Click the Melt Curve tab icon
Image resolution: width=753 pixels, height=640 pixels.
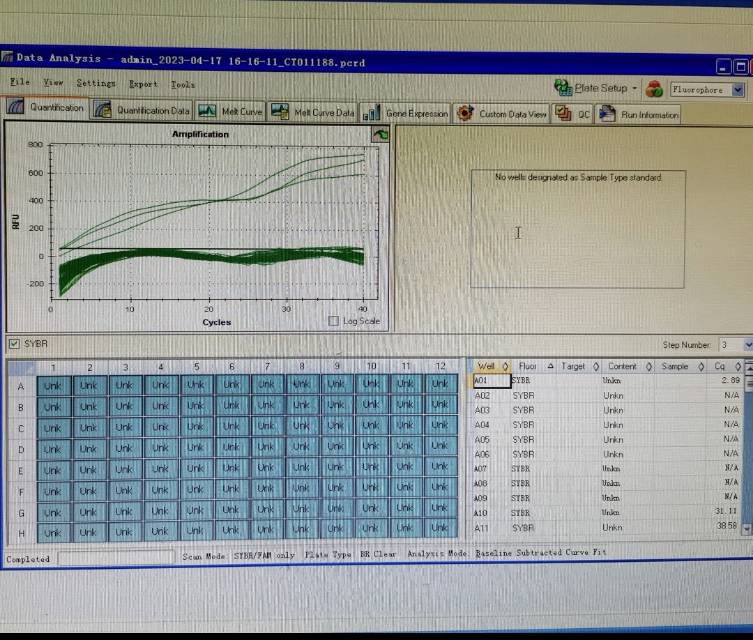pyautogui.click(x=207, y=111)
